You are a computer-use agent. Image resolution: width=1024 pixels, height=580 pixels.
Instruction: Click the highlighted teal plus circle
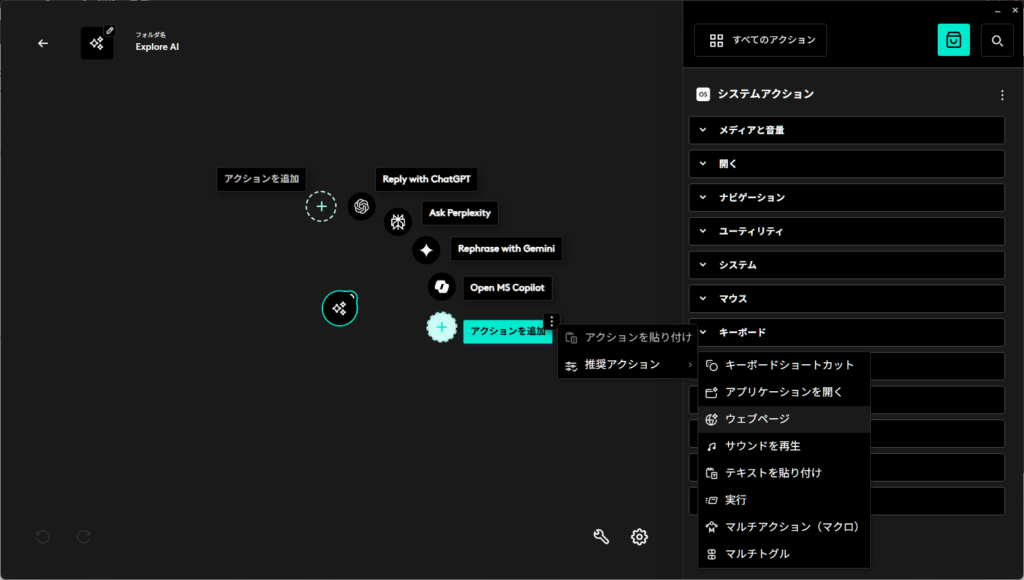tap(441, 327)
